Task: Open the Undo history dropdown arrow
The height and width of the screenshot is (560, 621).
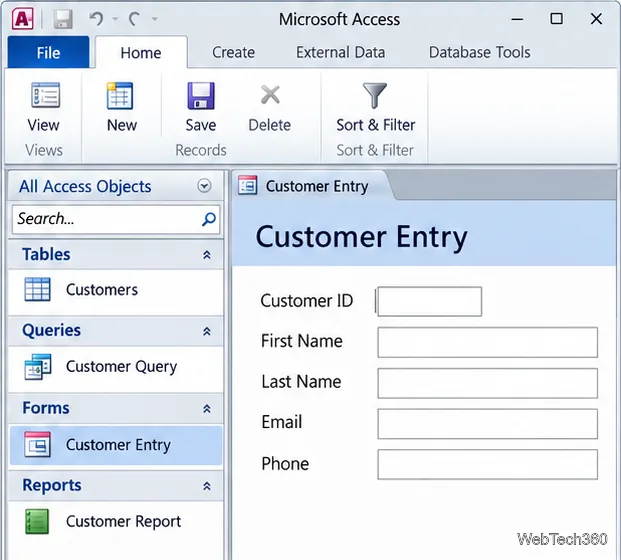Action: [x=115, y=19]
